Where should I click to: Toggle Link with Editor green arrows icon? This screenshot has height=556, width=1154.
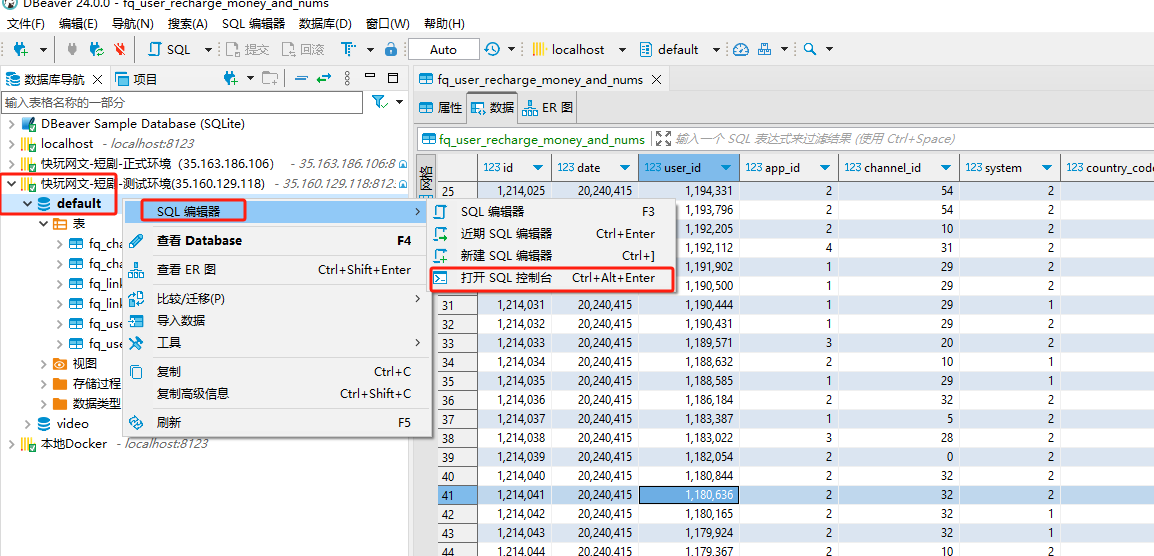pos(324,78)
